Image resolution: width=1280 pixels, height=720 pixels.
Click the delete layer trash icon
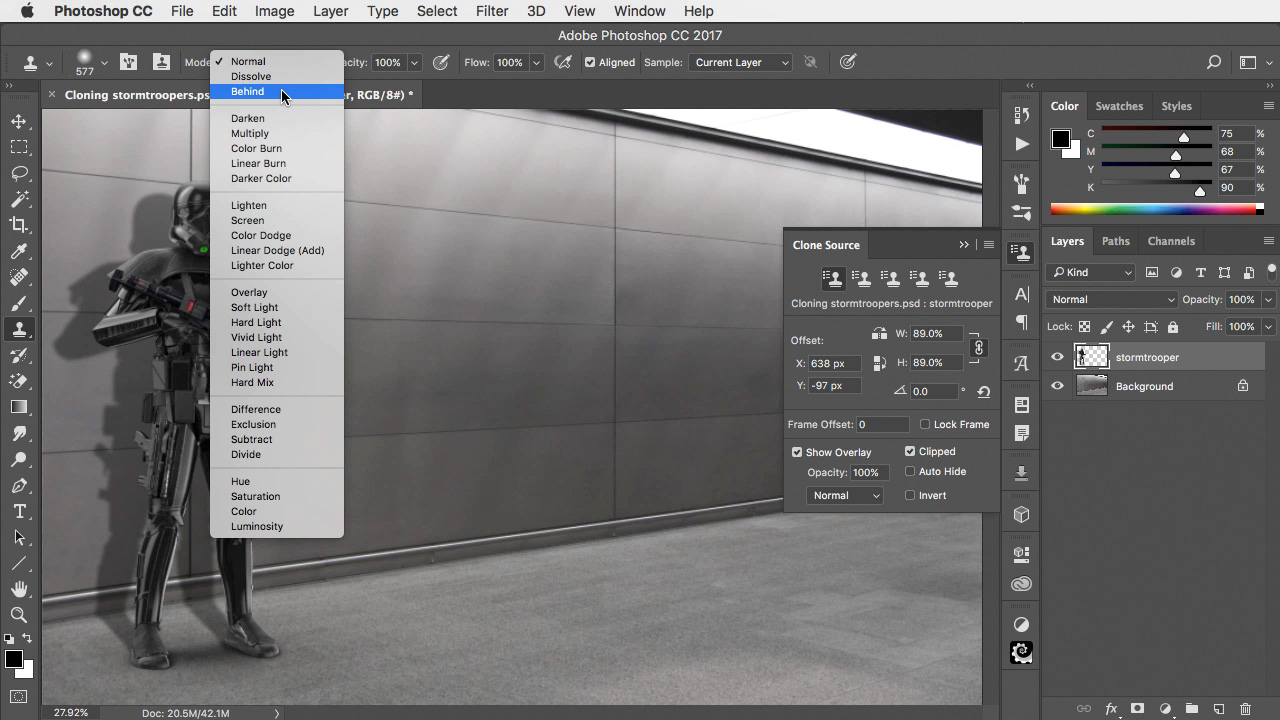pyautogui.click(x=1245, y=709)
